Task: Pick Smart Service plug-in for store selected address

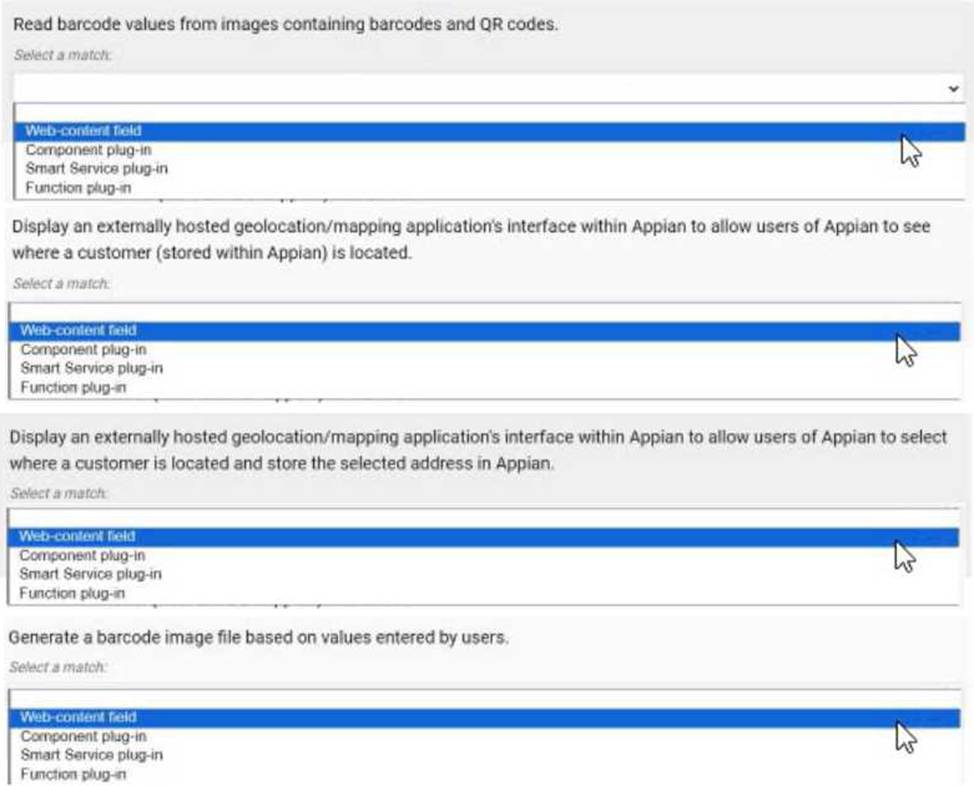Action: tap(483, 574)
